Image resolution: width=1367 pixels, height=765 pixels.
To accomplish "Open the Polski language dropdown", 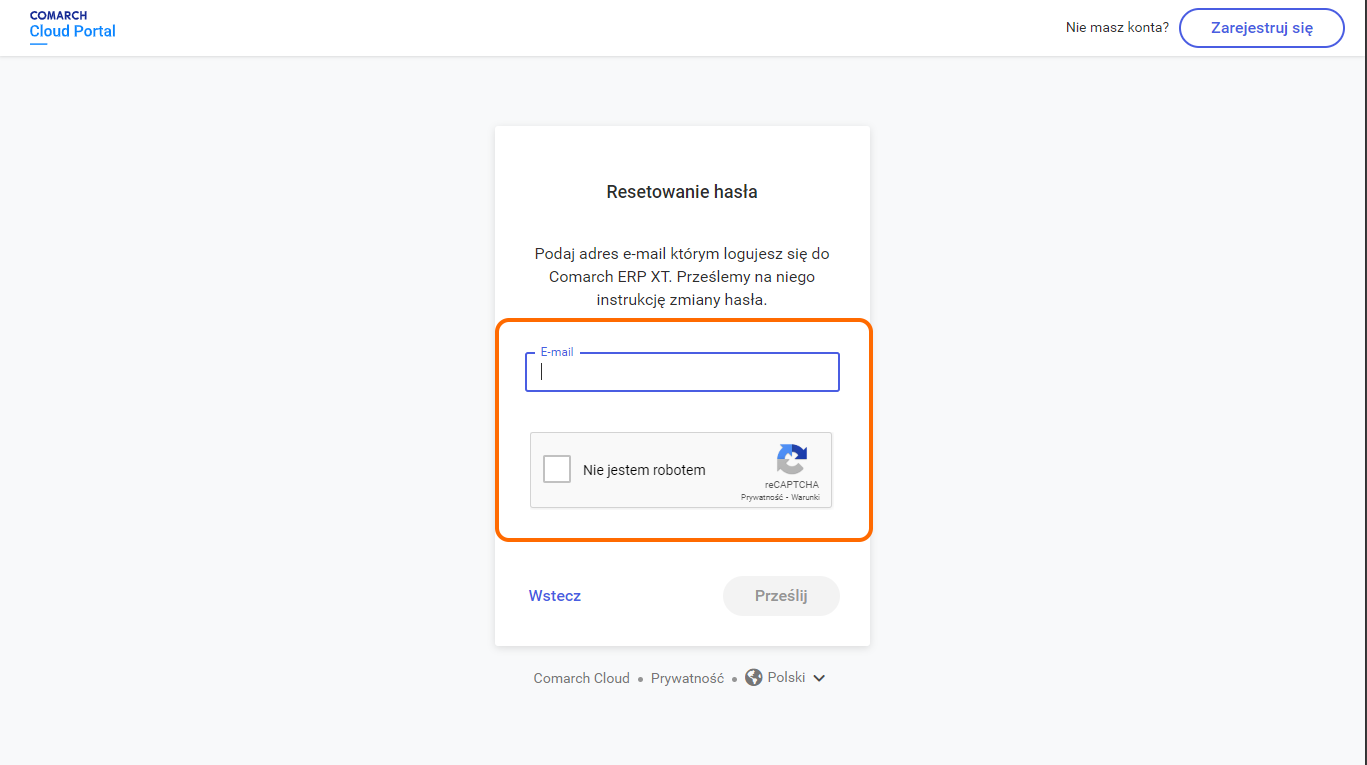I will coord(786,678).
